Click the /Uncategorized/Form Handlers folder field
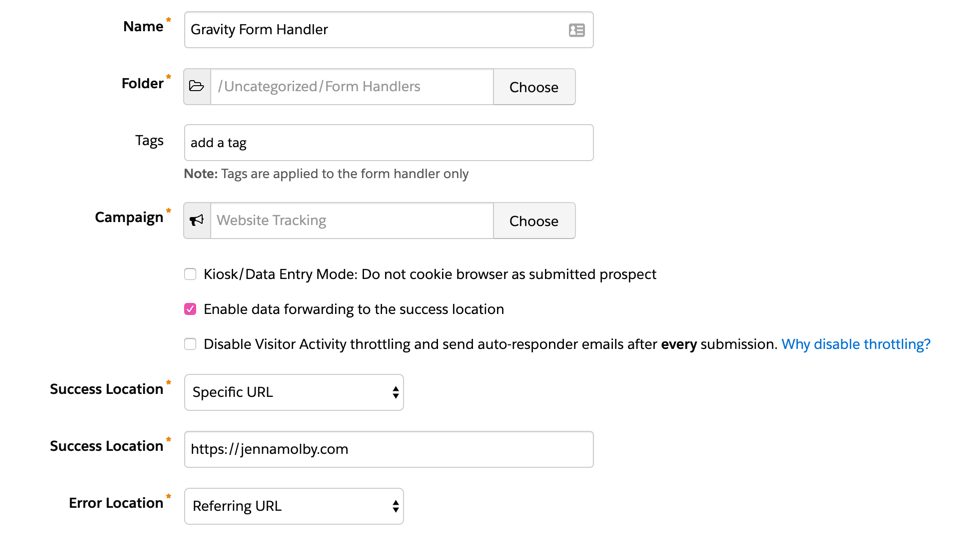The width and height of the screenshot is (973, 539). tap(352, 87)
